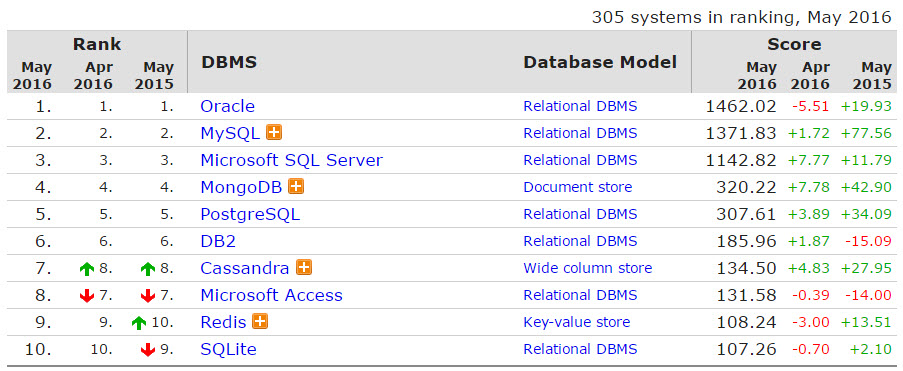
Task: Click the orange plus icon beside MongoDB
Action: click(x=296, y=187)
